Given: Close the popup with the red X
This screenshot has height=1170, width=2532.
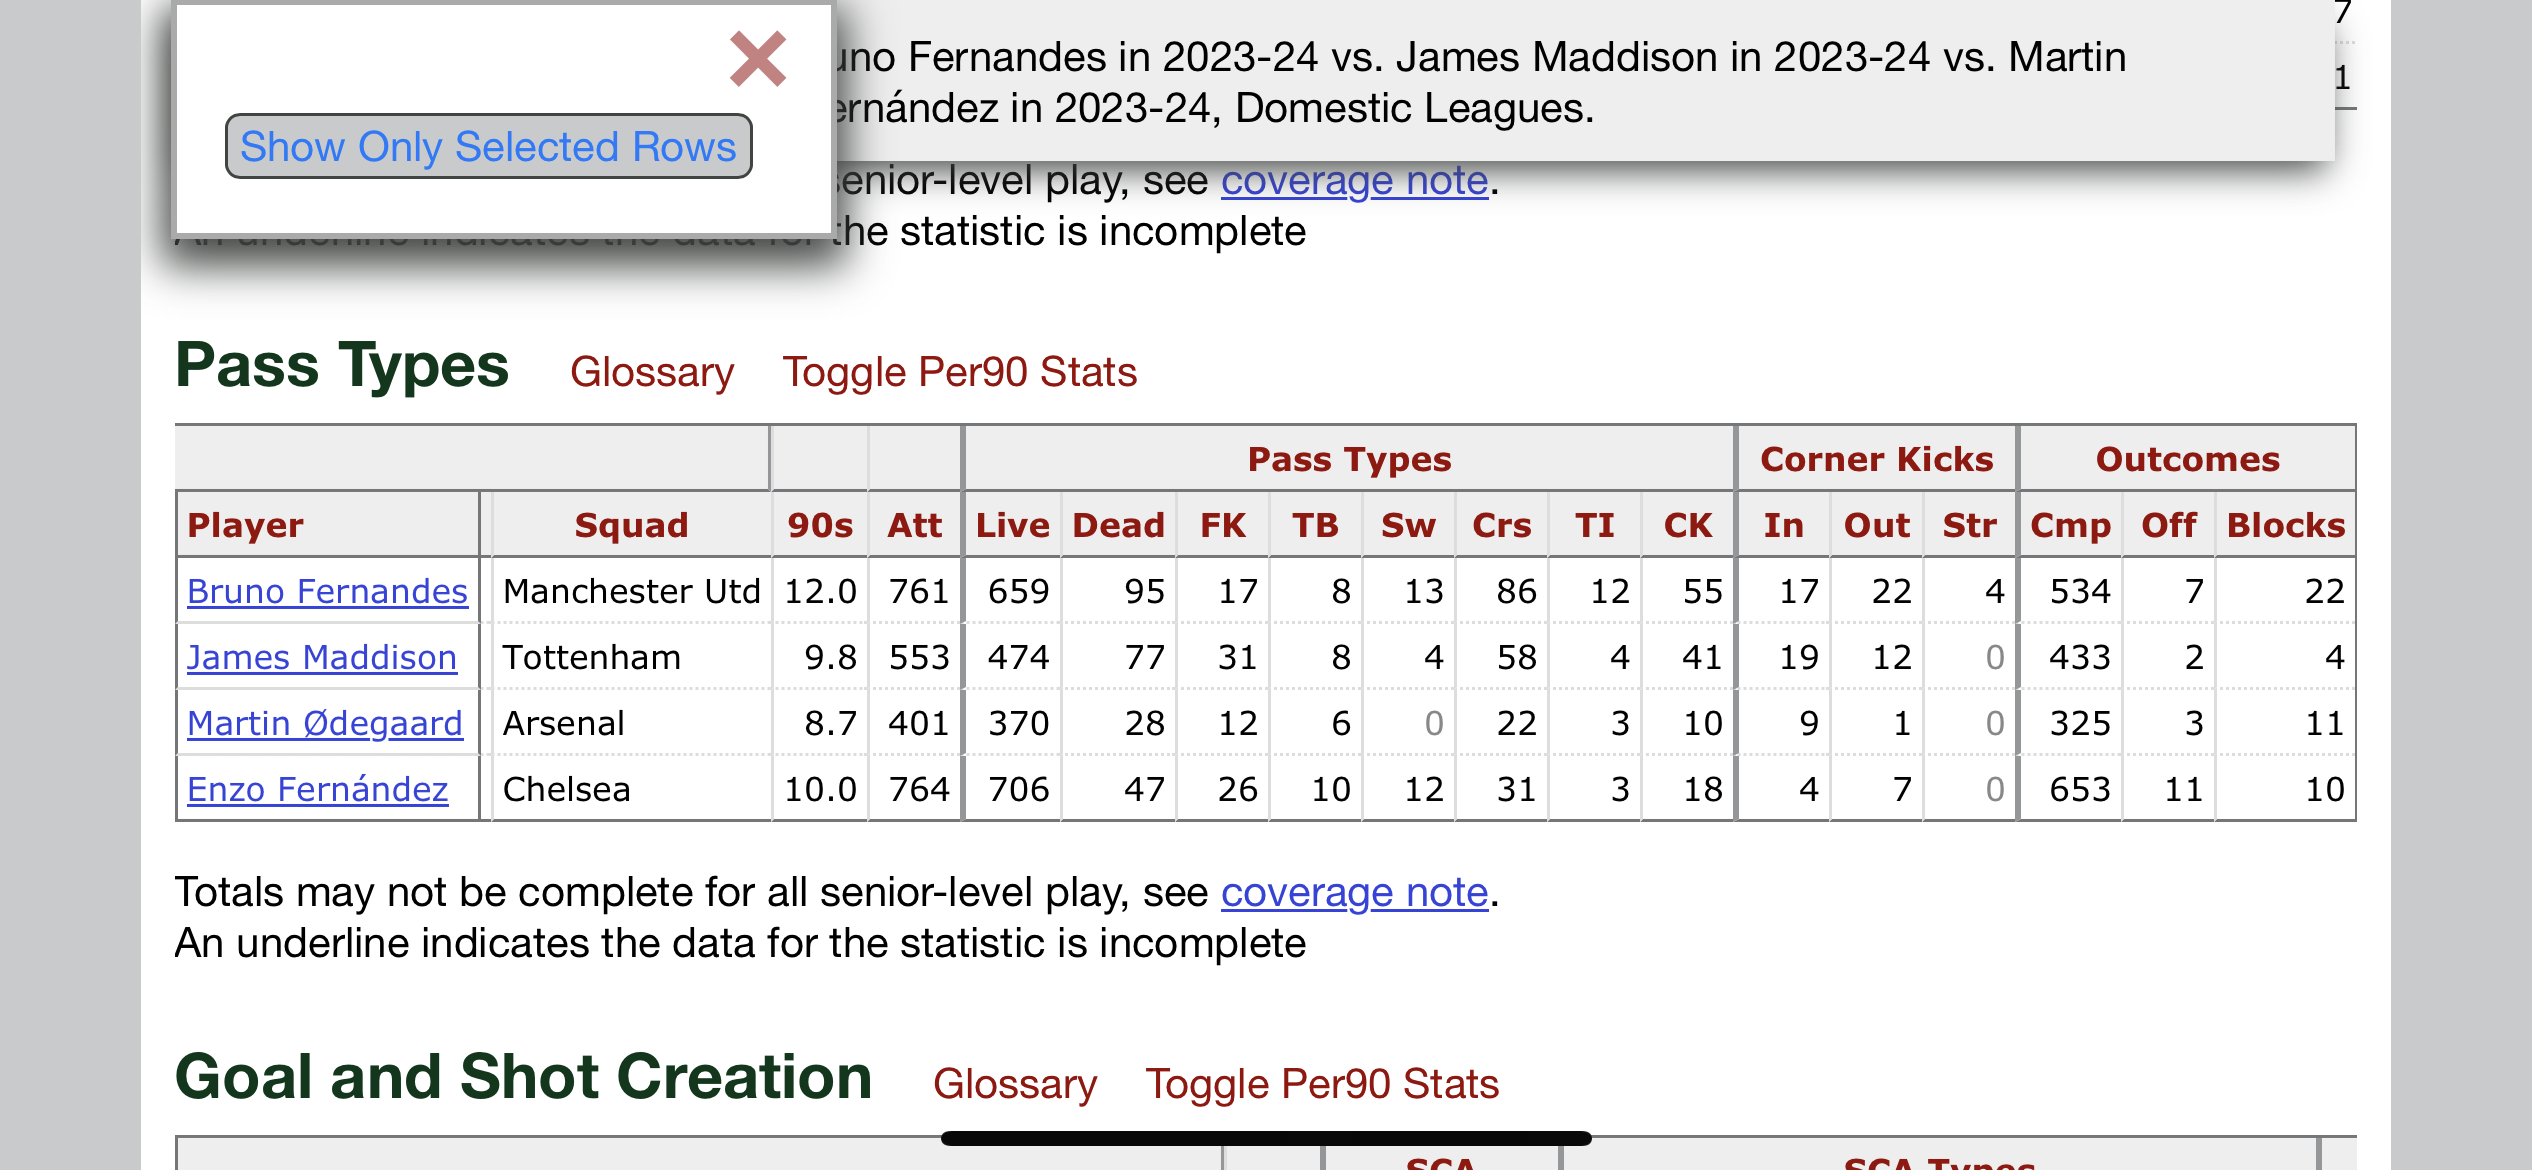Looking at the screenshot, I should tap(758, 59).
